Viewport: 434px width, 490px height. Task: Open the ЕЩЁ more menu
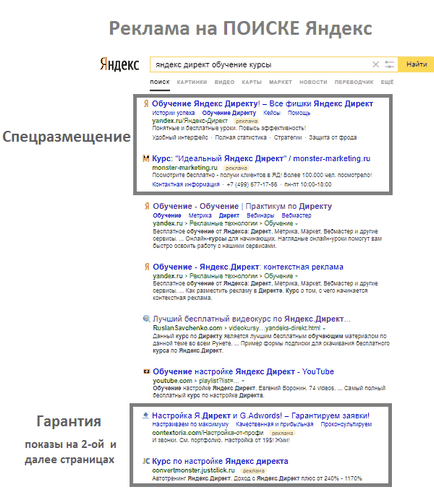[387, 82]
